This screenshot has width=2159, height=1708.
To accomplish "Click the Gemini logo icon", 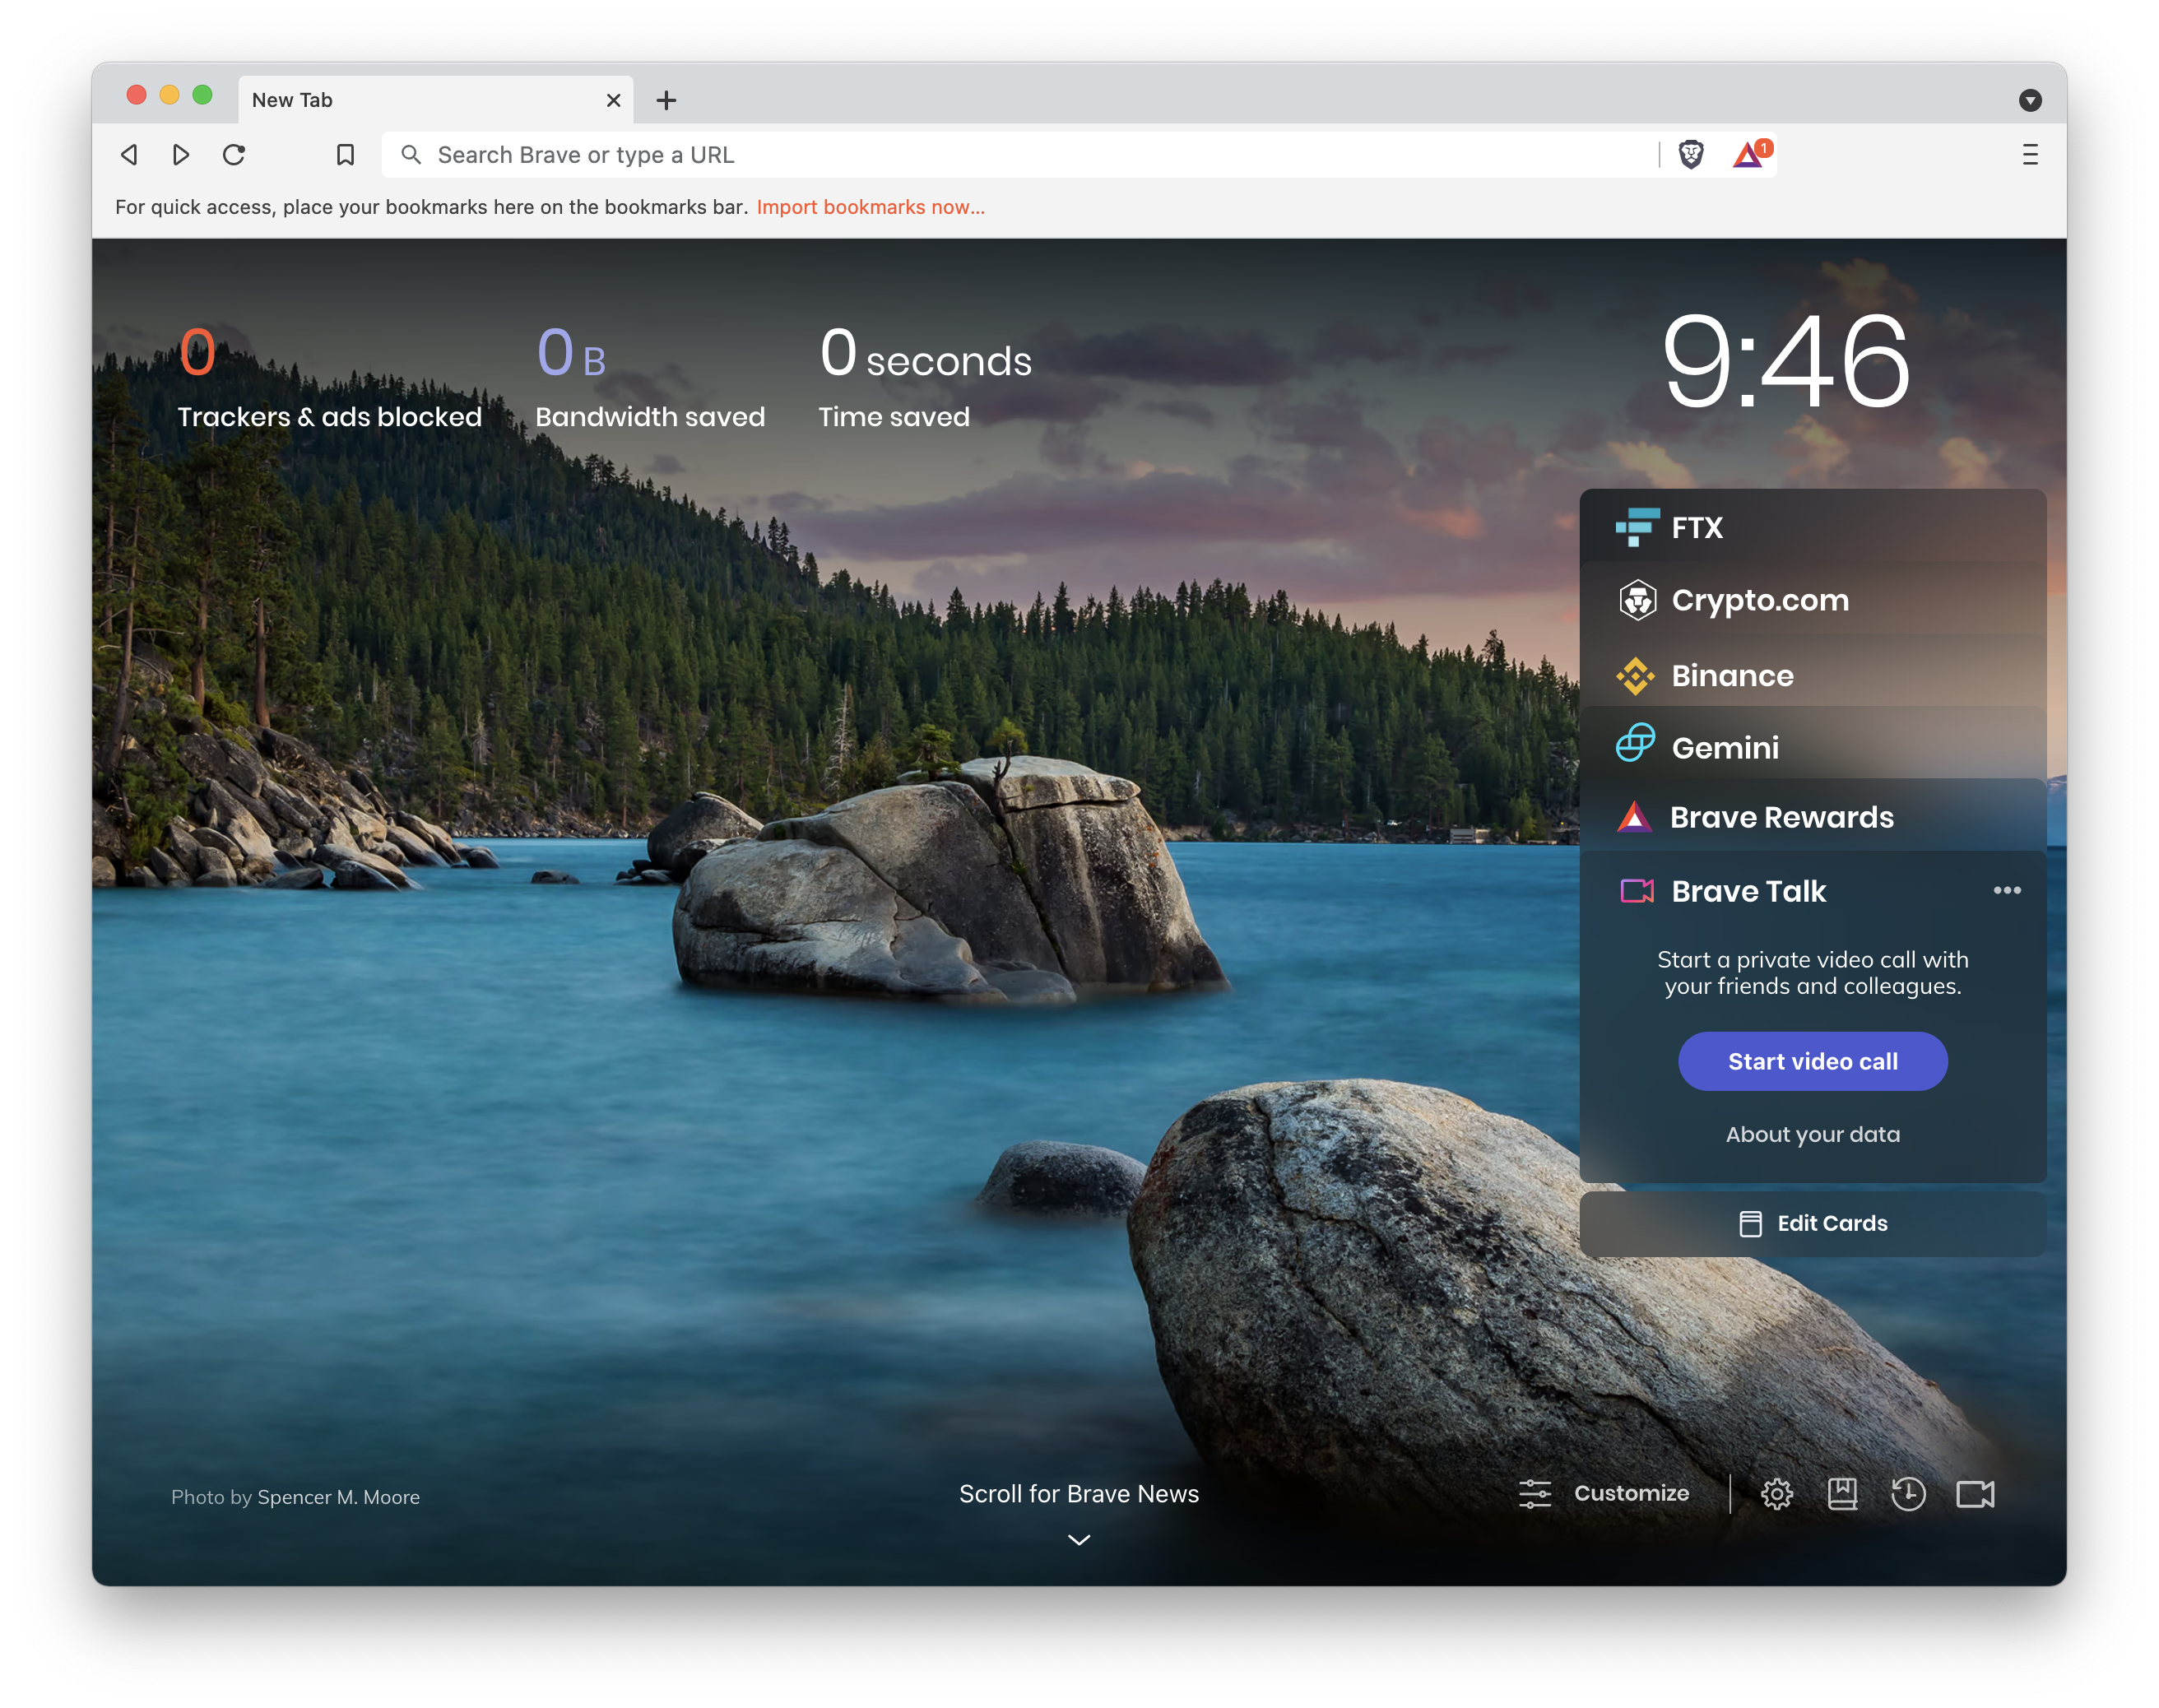I will pyautogui.click(x=1635, y=743).
